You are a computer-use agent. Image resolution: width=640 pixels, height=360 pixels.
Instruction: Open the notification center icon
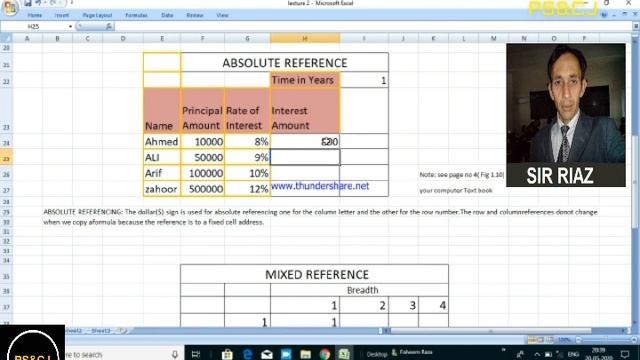tap(625, 354)
